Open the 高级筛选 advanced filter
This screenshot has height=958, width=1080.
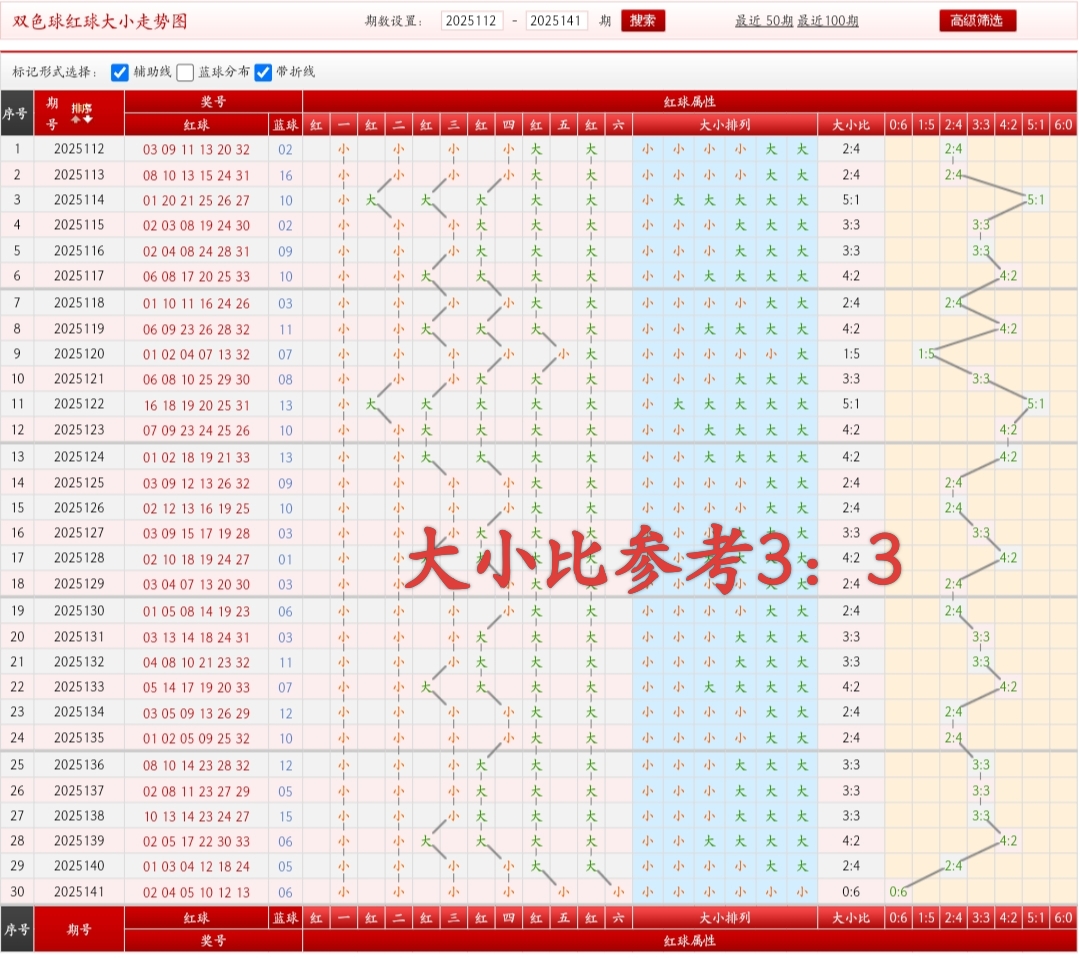[x=976, y=20]
